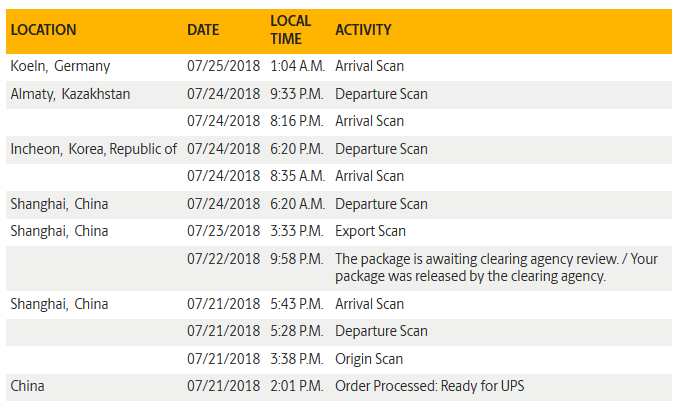This screenshot has width=679, height=410.
Task: Select the 07/25/2018 date cell
Action: pos(223,66)
